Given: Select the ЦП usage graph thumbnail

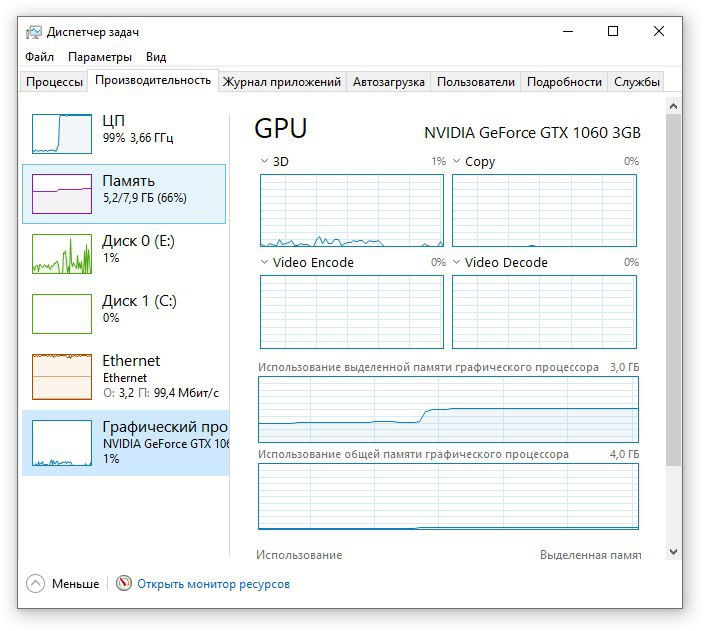Looking at the screenshot, I should [x=62, y=134].
